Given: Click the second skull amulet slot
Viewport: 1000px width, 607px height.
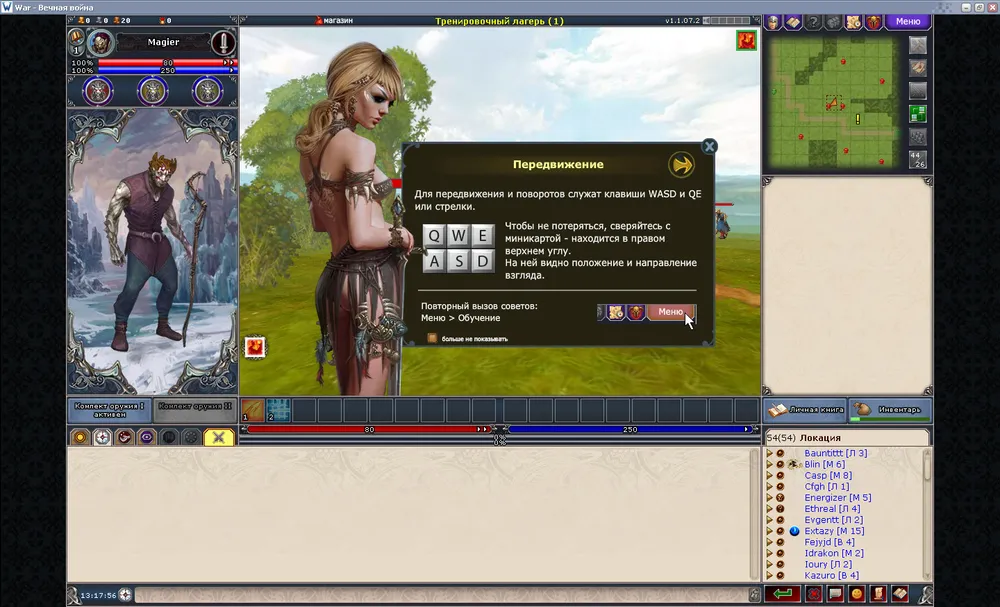Looking at the screenshot, I should point(152,92).
